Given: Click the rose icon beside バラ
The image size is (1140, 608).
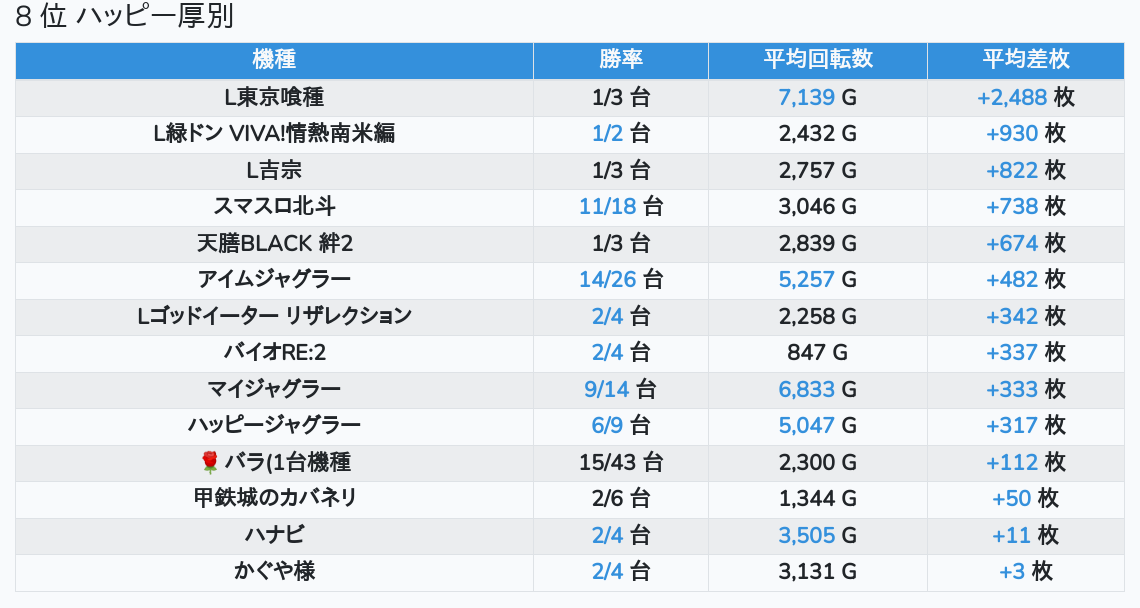Looking at the screenshot, I should click(x=209, y=462).
